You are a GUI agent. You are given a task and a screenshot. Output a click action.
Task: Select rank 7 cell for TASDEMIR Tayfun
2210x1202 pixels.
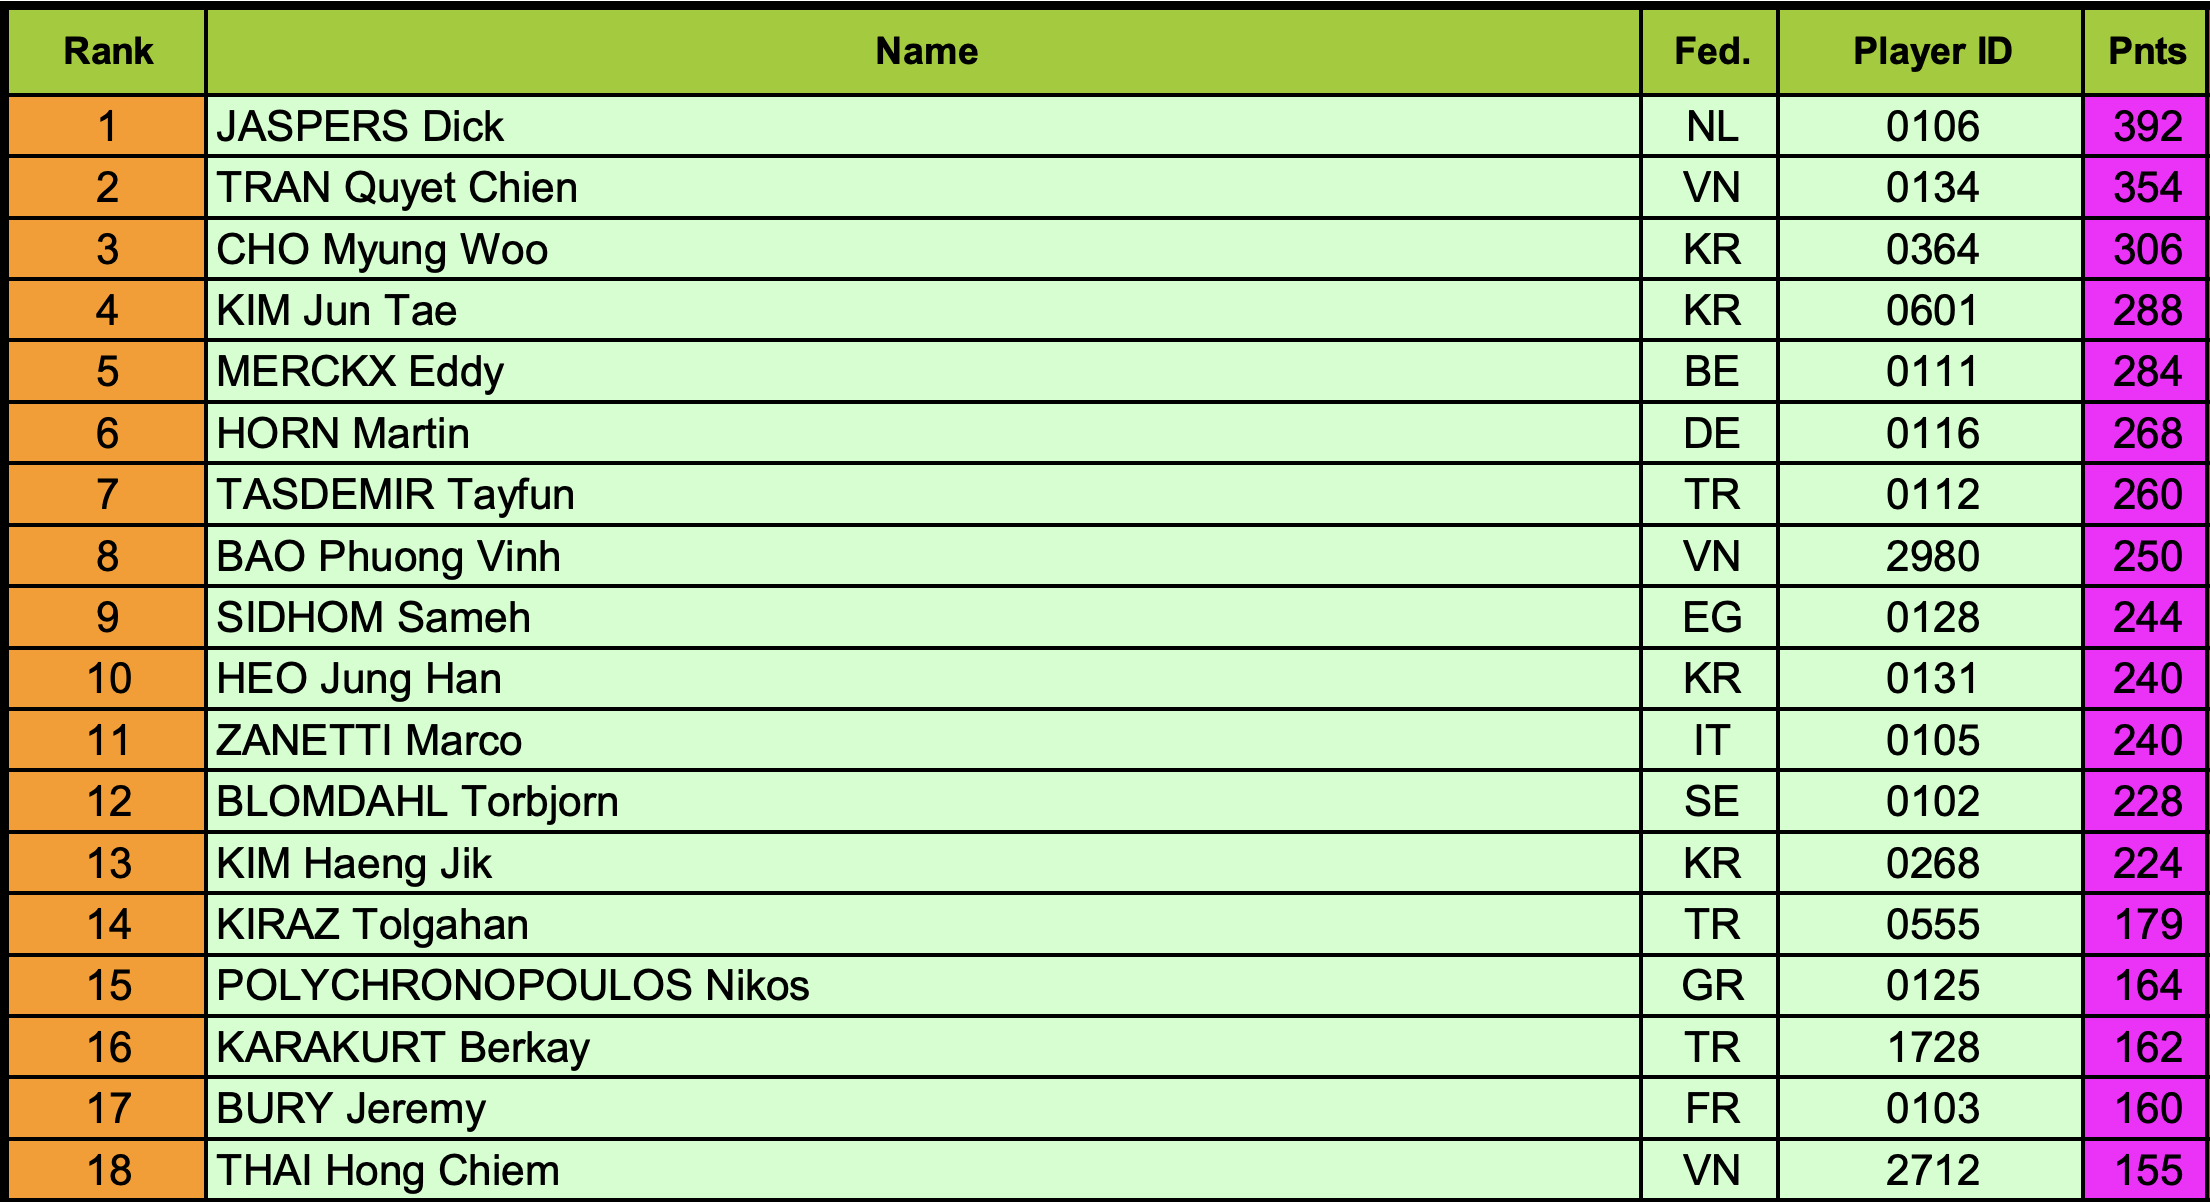pos(107,495)
